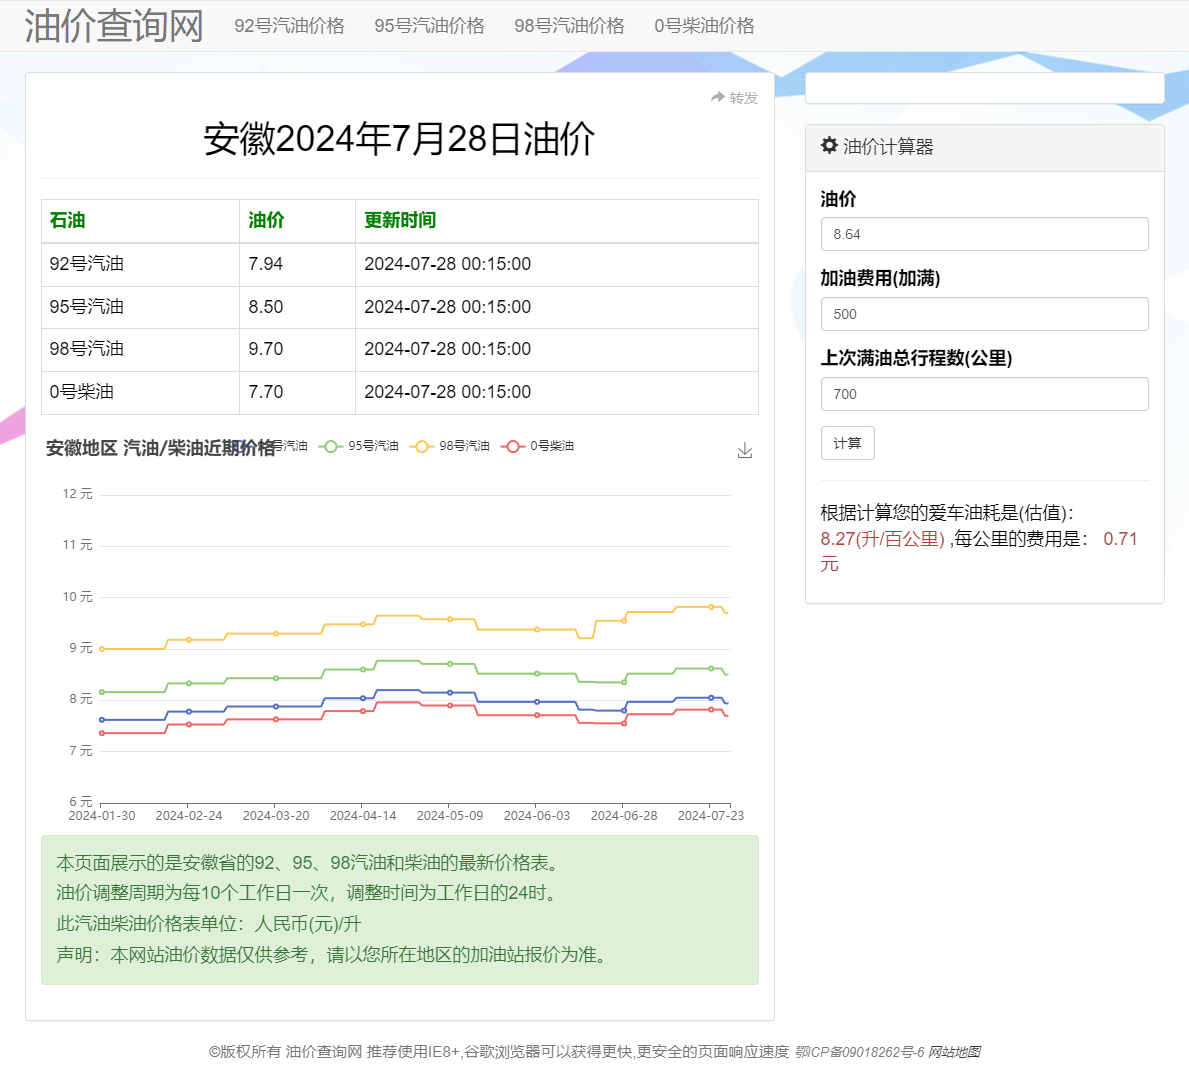Screen dimensions: 1189x1080
Task: Click the 转发 share arrow icon
Action: tap(717, 97)
